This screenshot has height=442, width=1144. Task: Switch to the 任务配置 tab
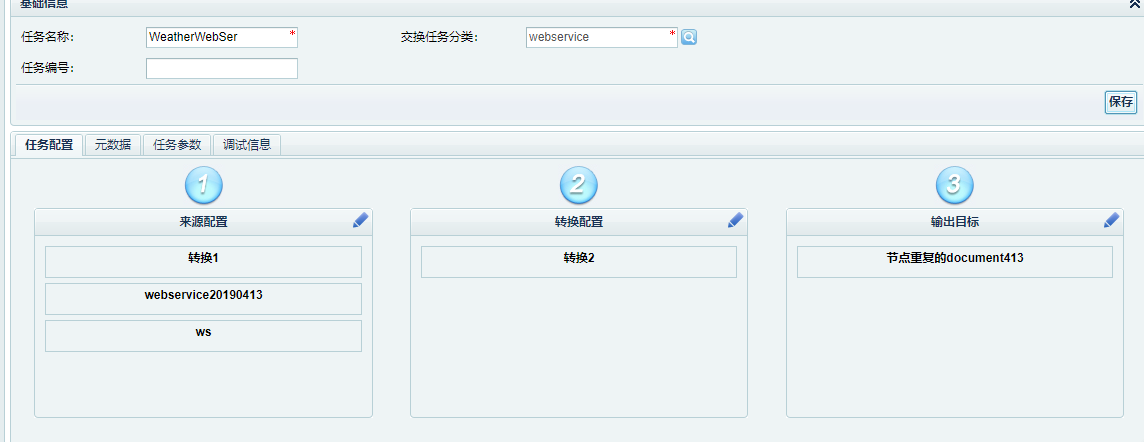49,144
